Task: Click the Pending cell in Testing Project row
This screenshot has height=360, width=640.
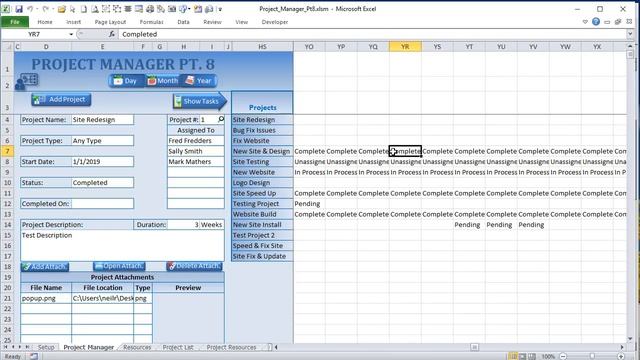Action: coord(309,204)
